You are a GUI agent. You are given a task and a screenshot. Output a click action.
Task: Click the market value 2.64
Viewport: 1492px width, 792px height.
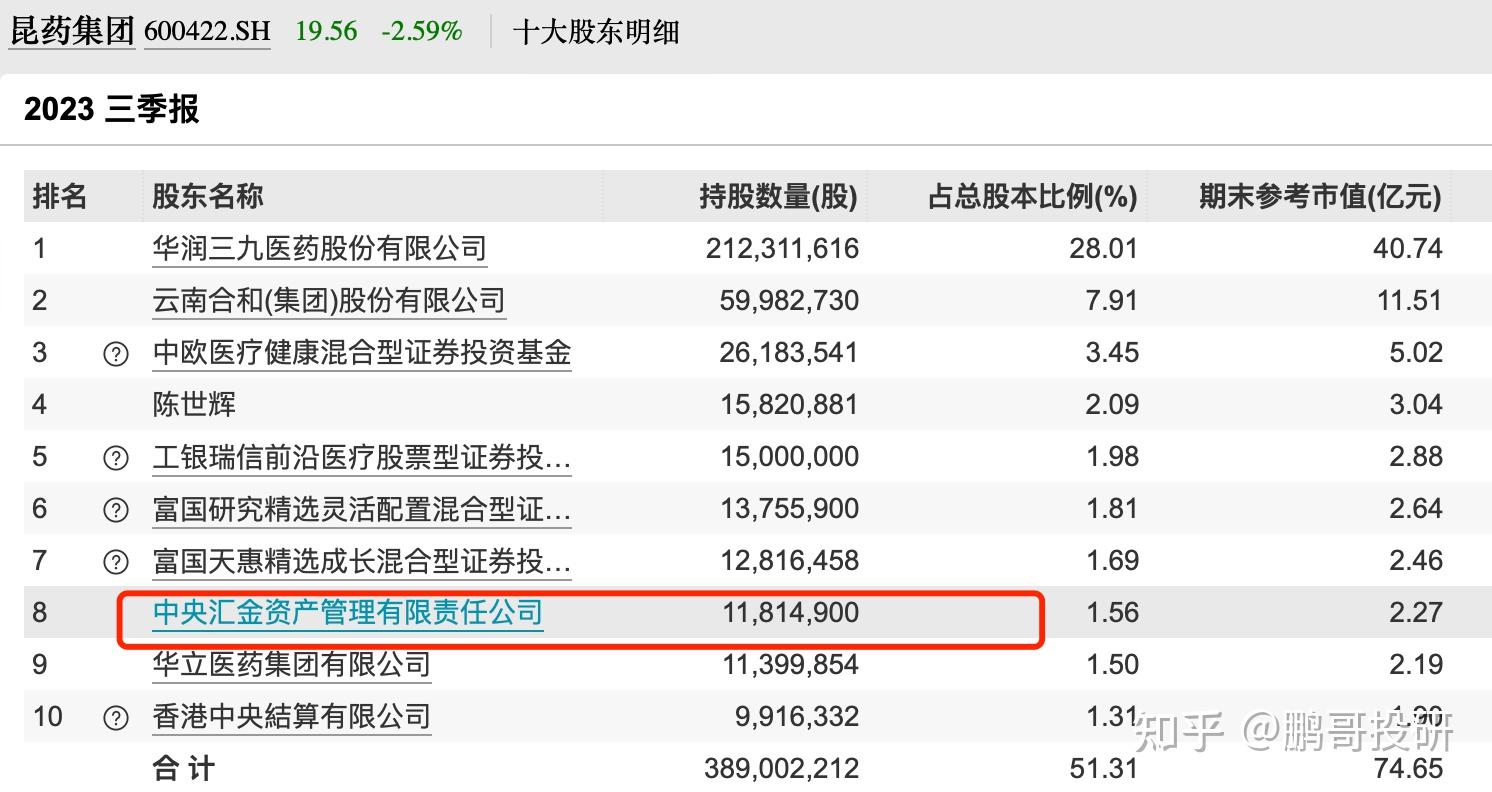pyautogui.click(x=1415, y=508)
